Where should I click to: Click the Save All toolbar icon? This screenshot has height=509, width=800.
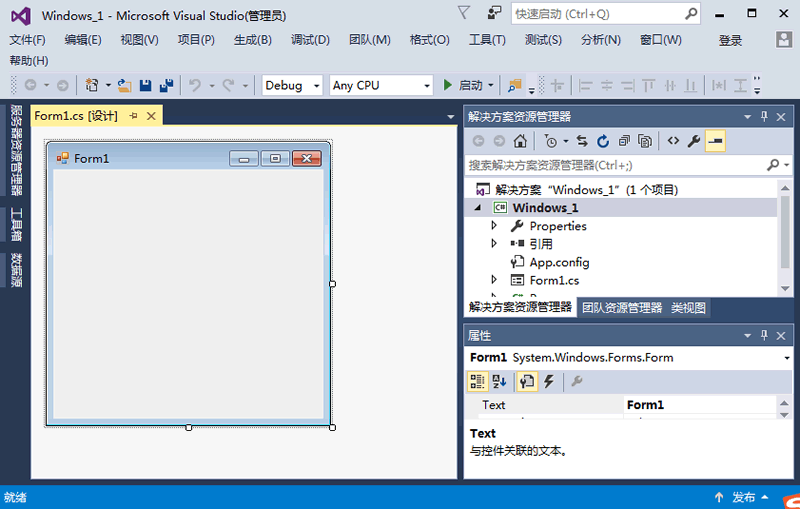(x=165, y=86)
